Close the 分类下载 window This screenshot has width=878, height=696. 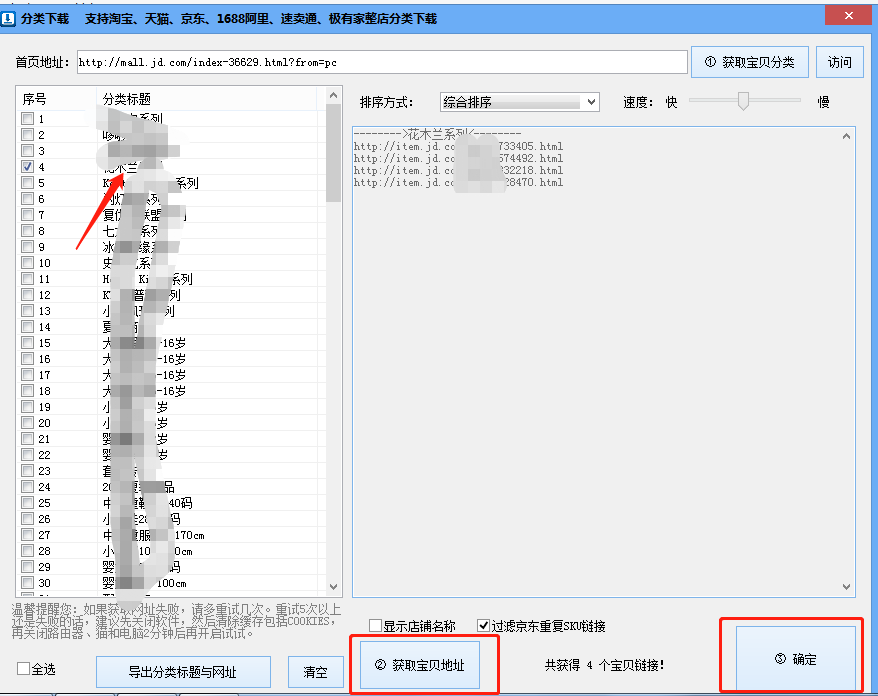point(848,16)
